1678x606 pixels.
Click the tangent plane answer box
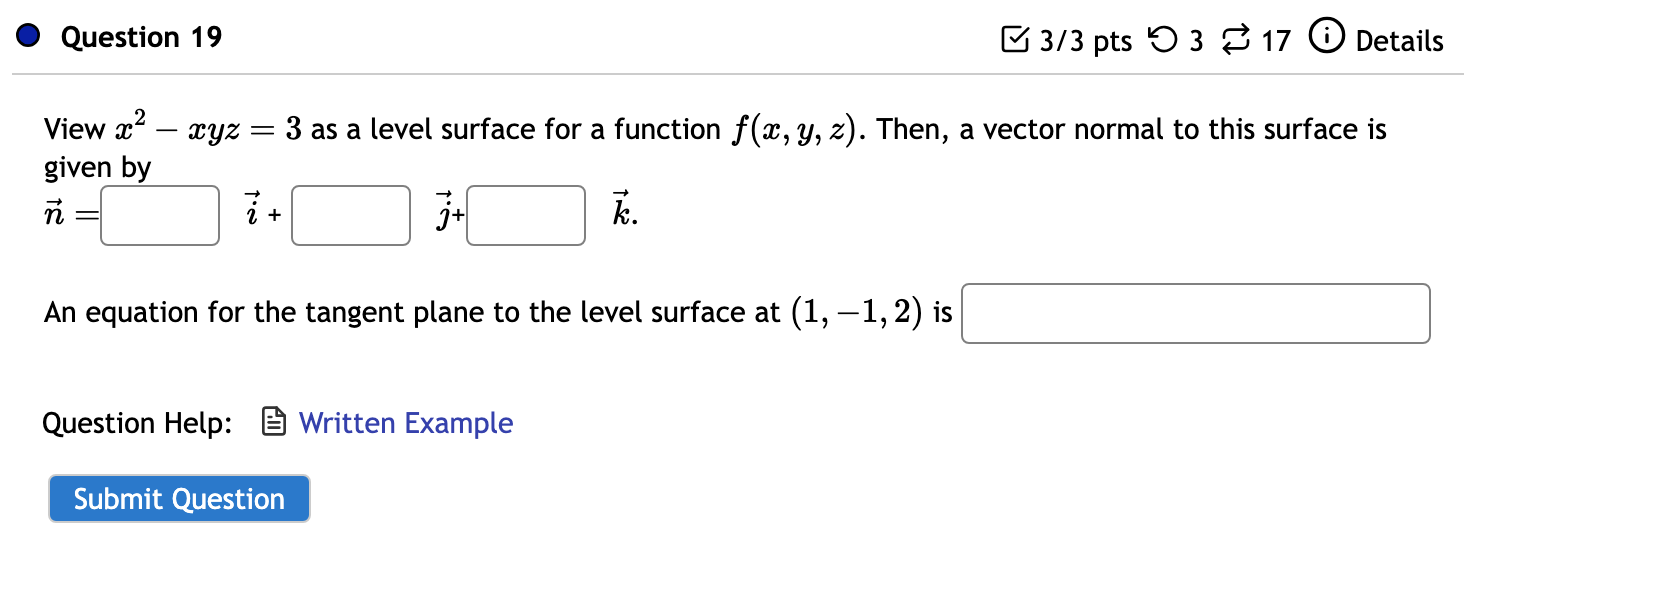click(x=1195, y=313)
